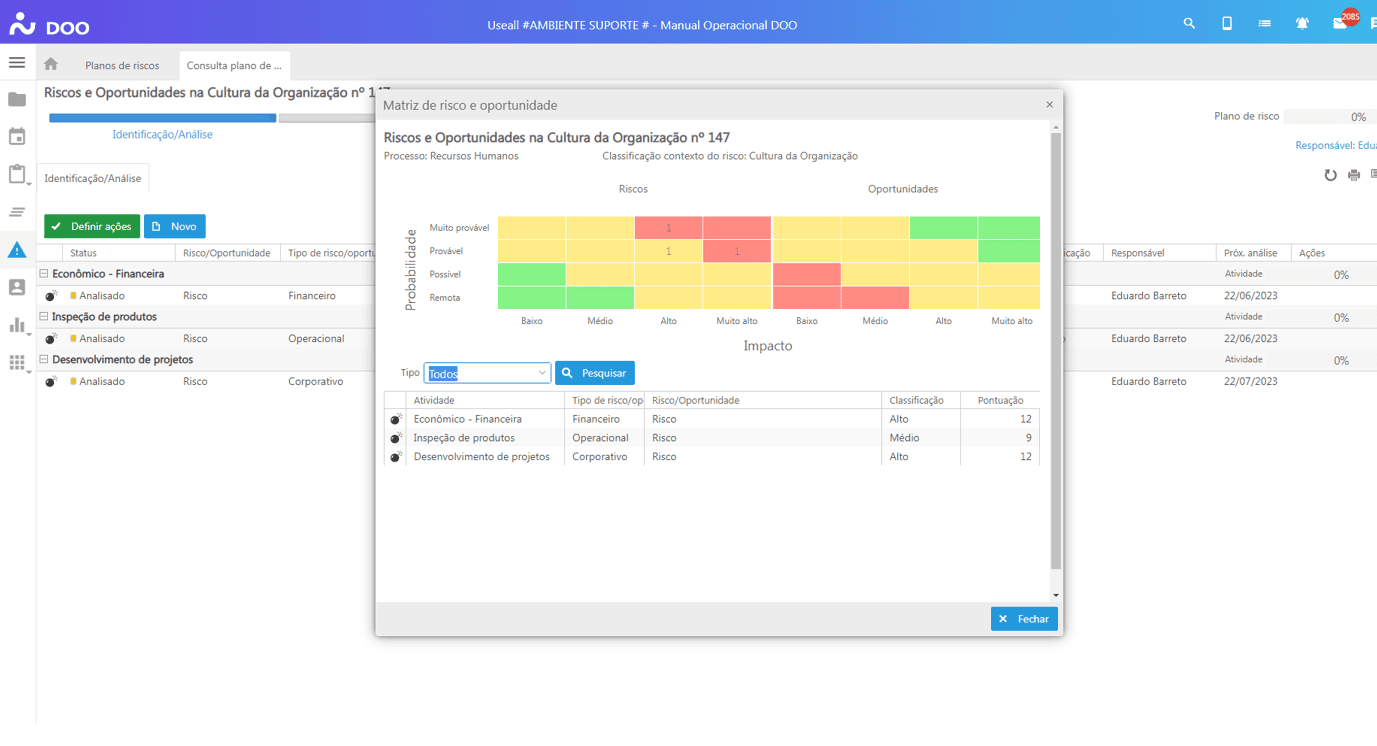Open the hamburger menu in sidebar
The image size is (1377, 746).
[x=17, y=63]
